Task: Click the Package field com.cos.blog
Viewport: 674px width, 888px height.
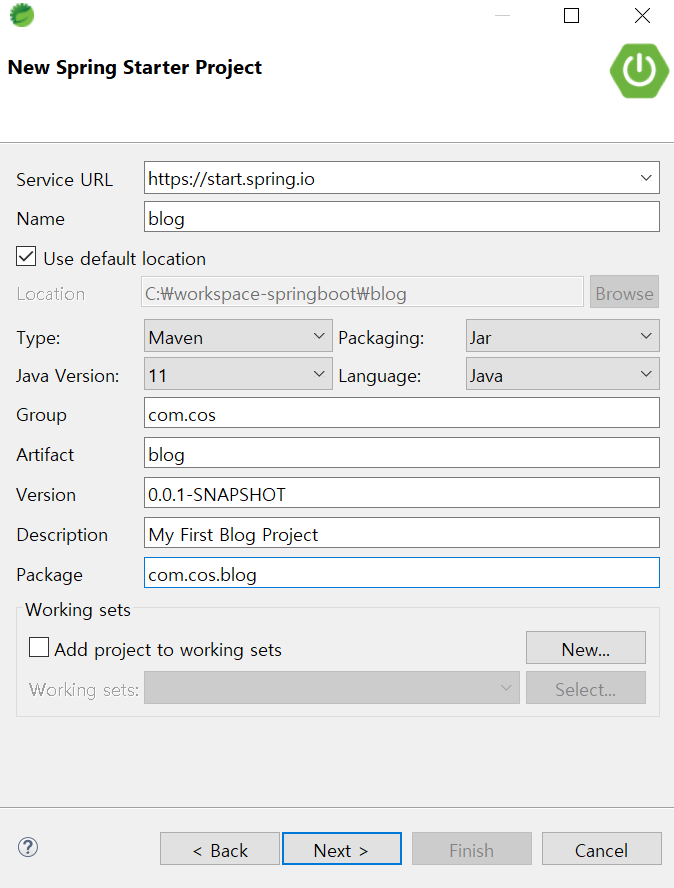Action: [x=402, y=573]
